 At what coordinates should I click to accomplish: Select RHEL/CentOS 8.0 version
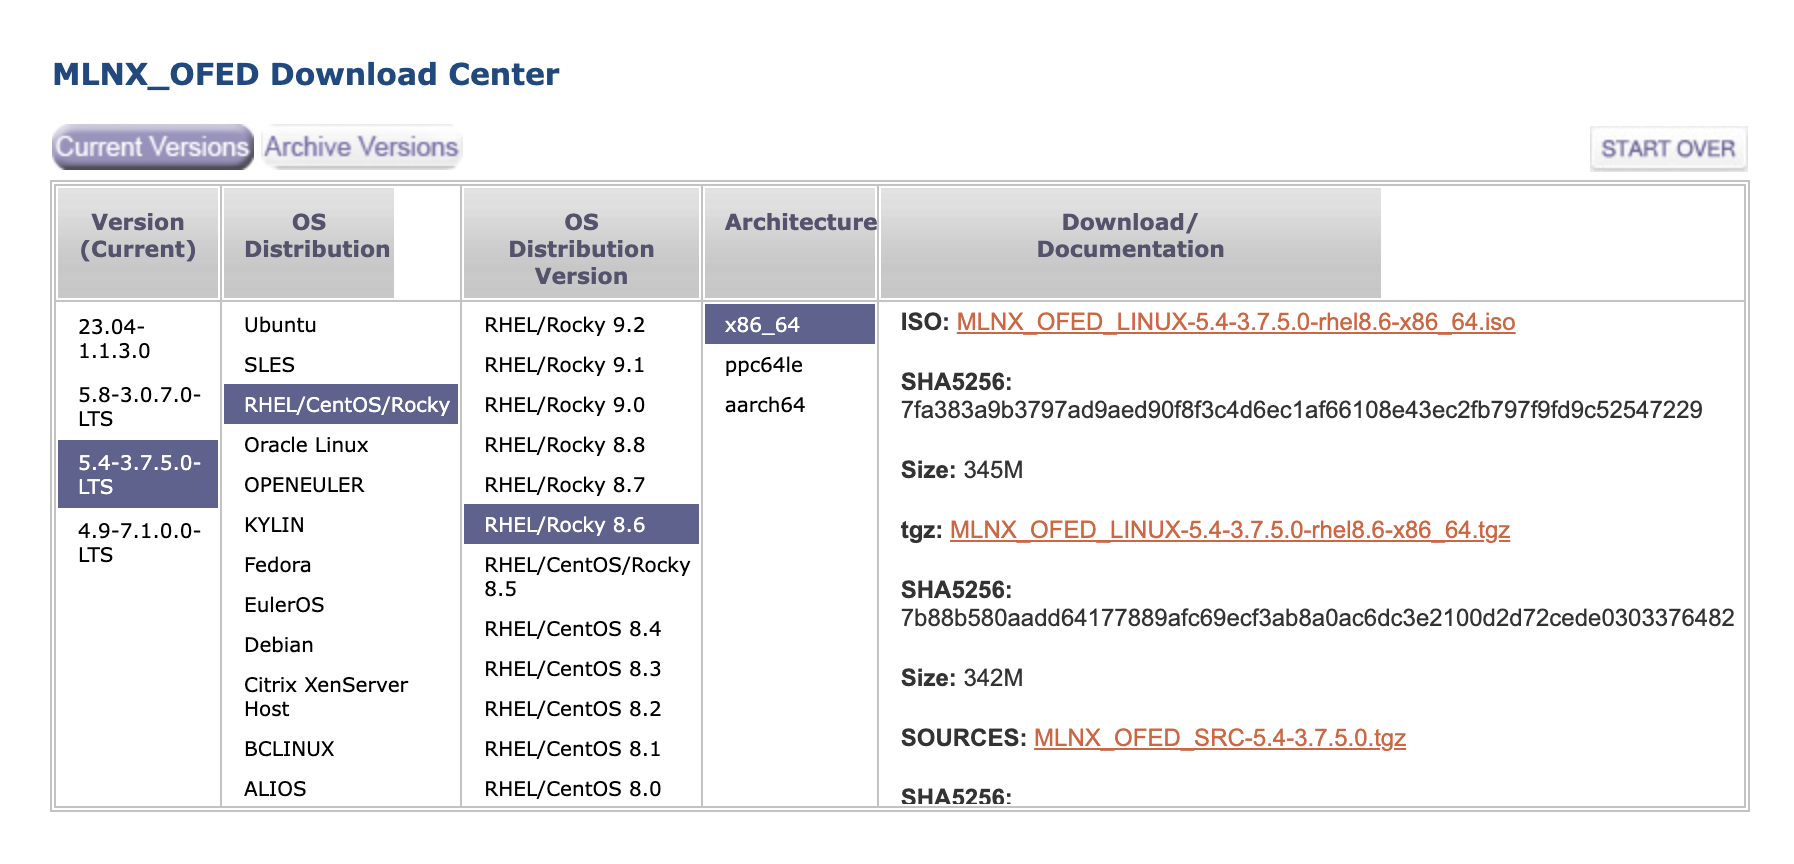coord(581,788)
